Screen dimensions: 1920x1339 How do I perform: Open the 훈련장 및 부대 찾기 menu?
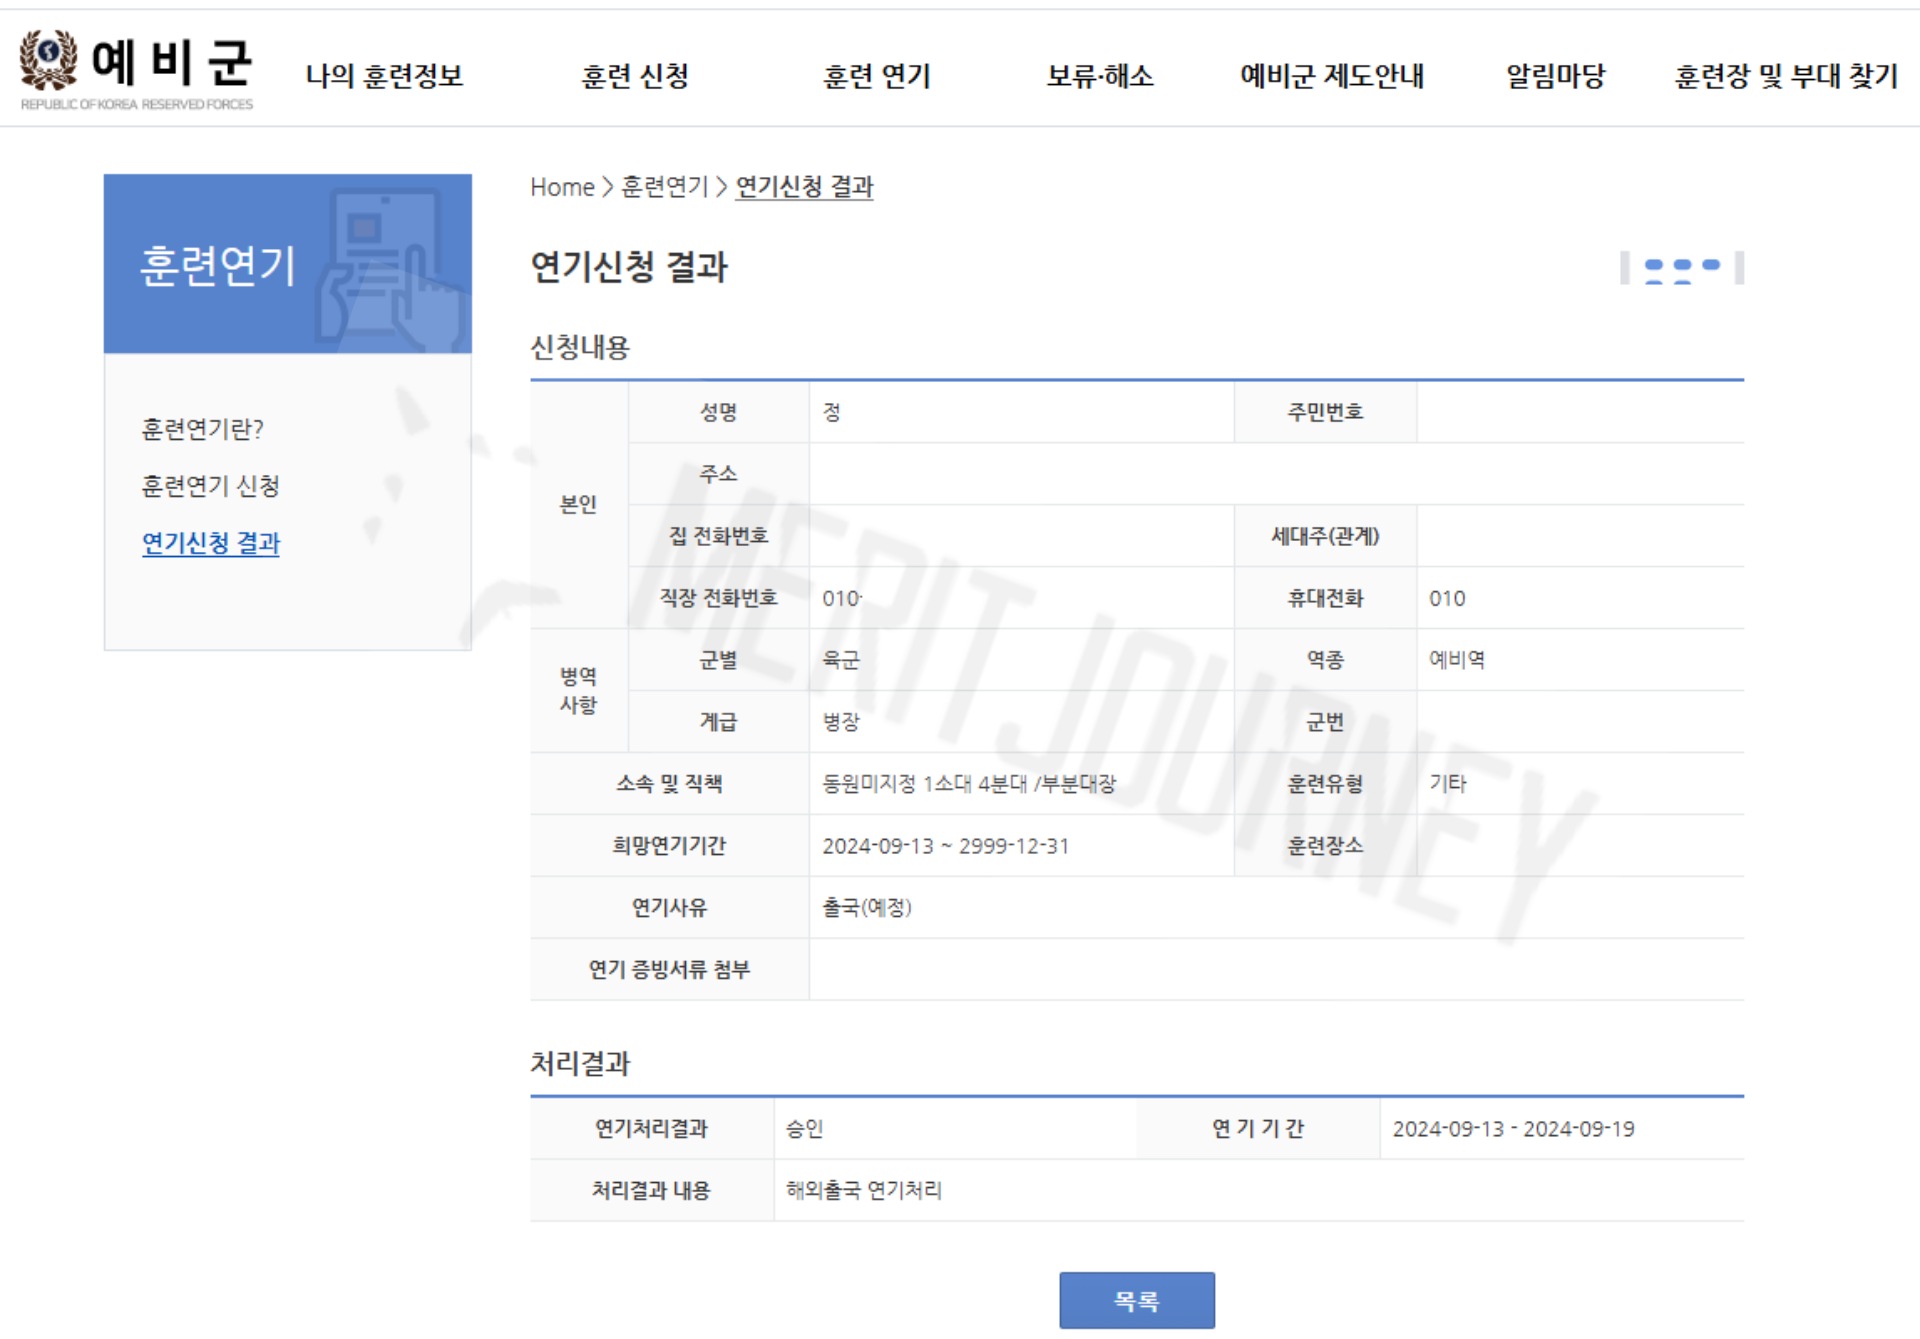pyautogui.click(x=1786, y=76)
